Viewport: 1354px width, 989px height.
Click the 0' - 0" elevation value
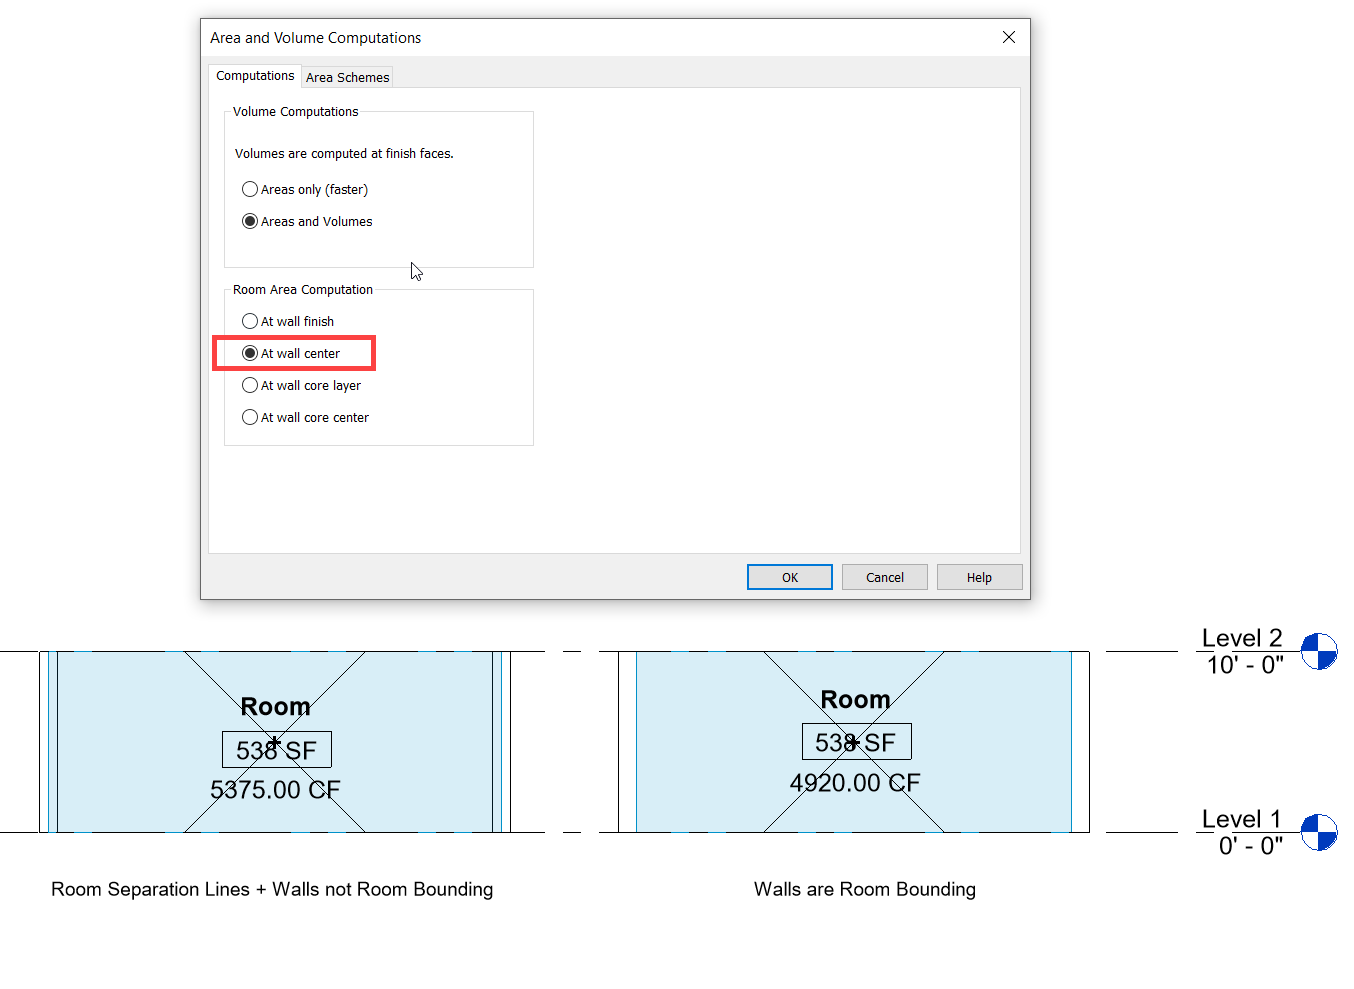[1251, 846]
